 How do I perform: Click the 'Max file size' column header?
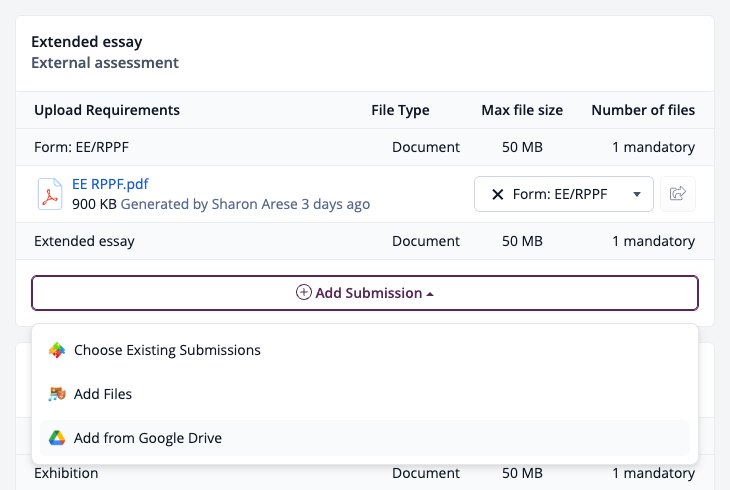[x=522, y=110]
